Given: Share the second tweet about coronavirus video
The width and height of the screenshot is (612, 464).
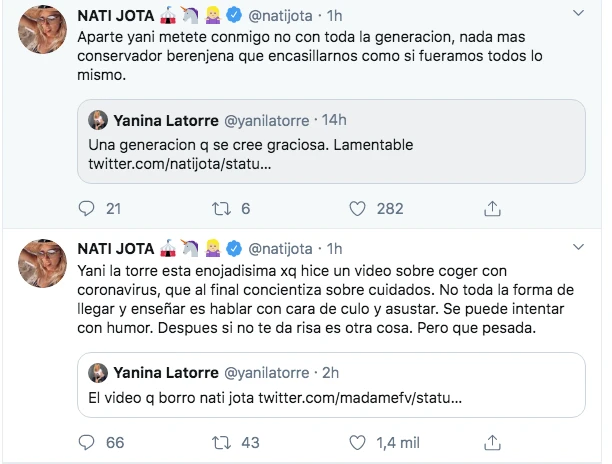Looking at the screenshot, I should pyautogui.click(x=491, y=441).
